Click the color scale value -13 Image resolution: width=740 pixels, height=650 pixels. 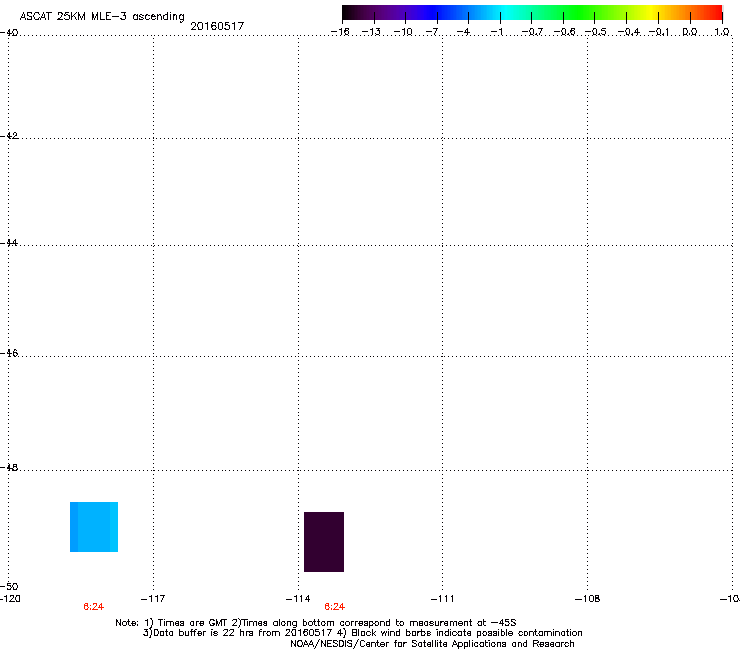pos(371,32)
